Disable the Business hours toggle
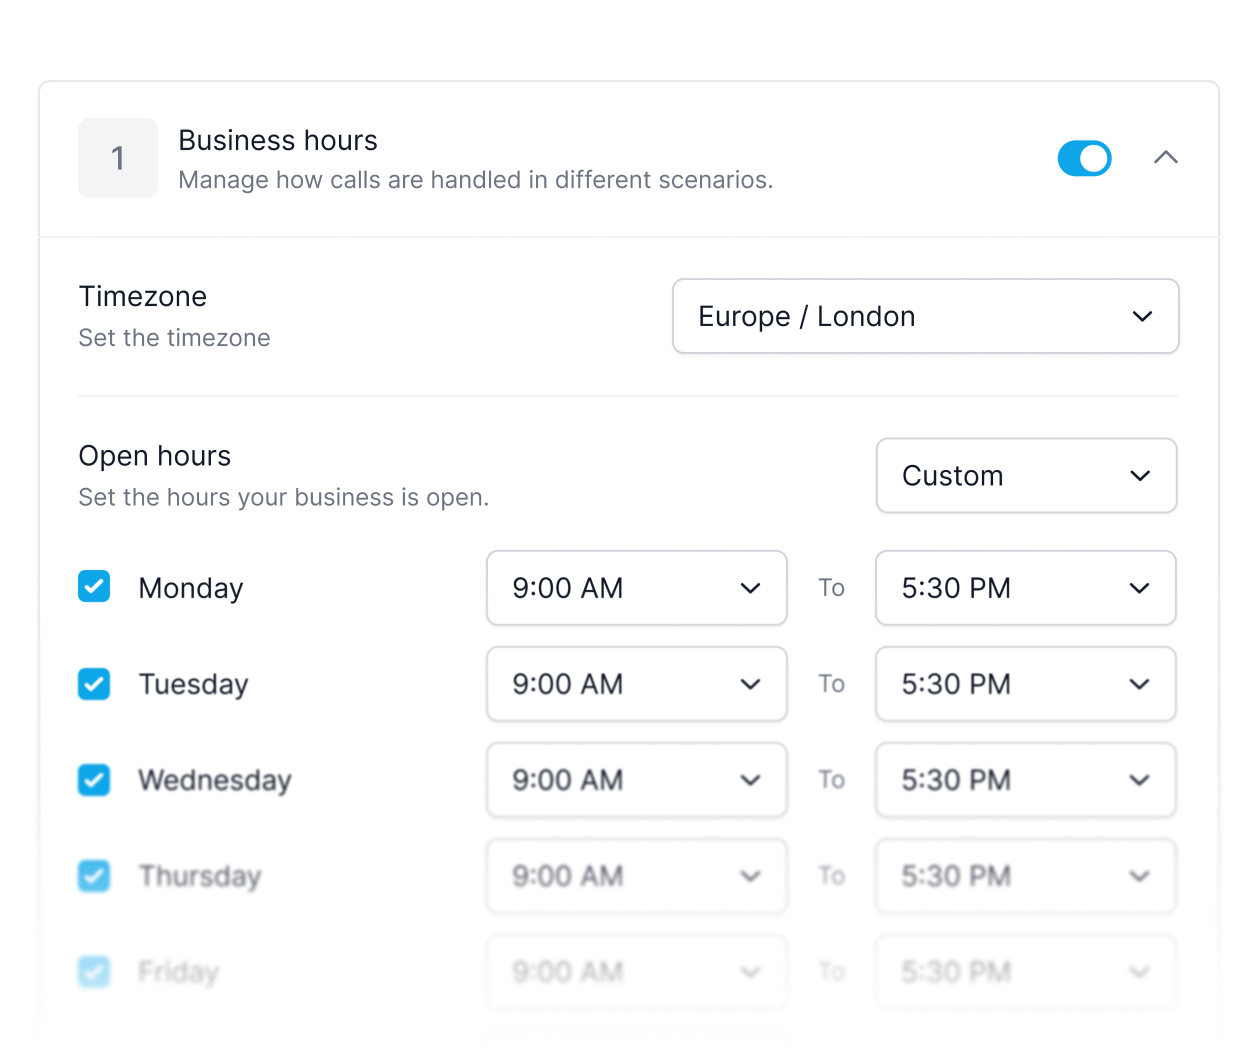Viewport: 1260px width, 1060px height. coord(1085,157)
